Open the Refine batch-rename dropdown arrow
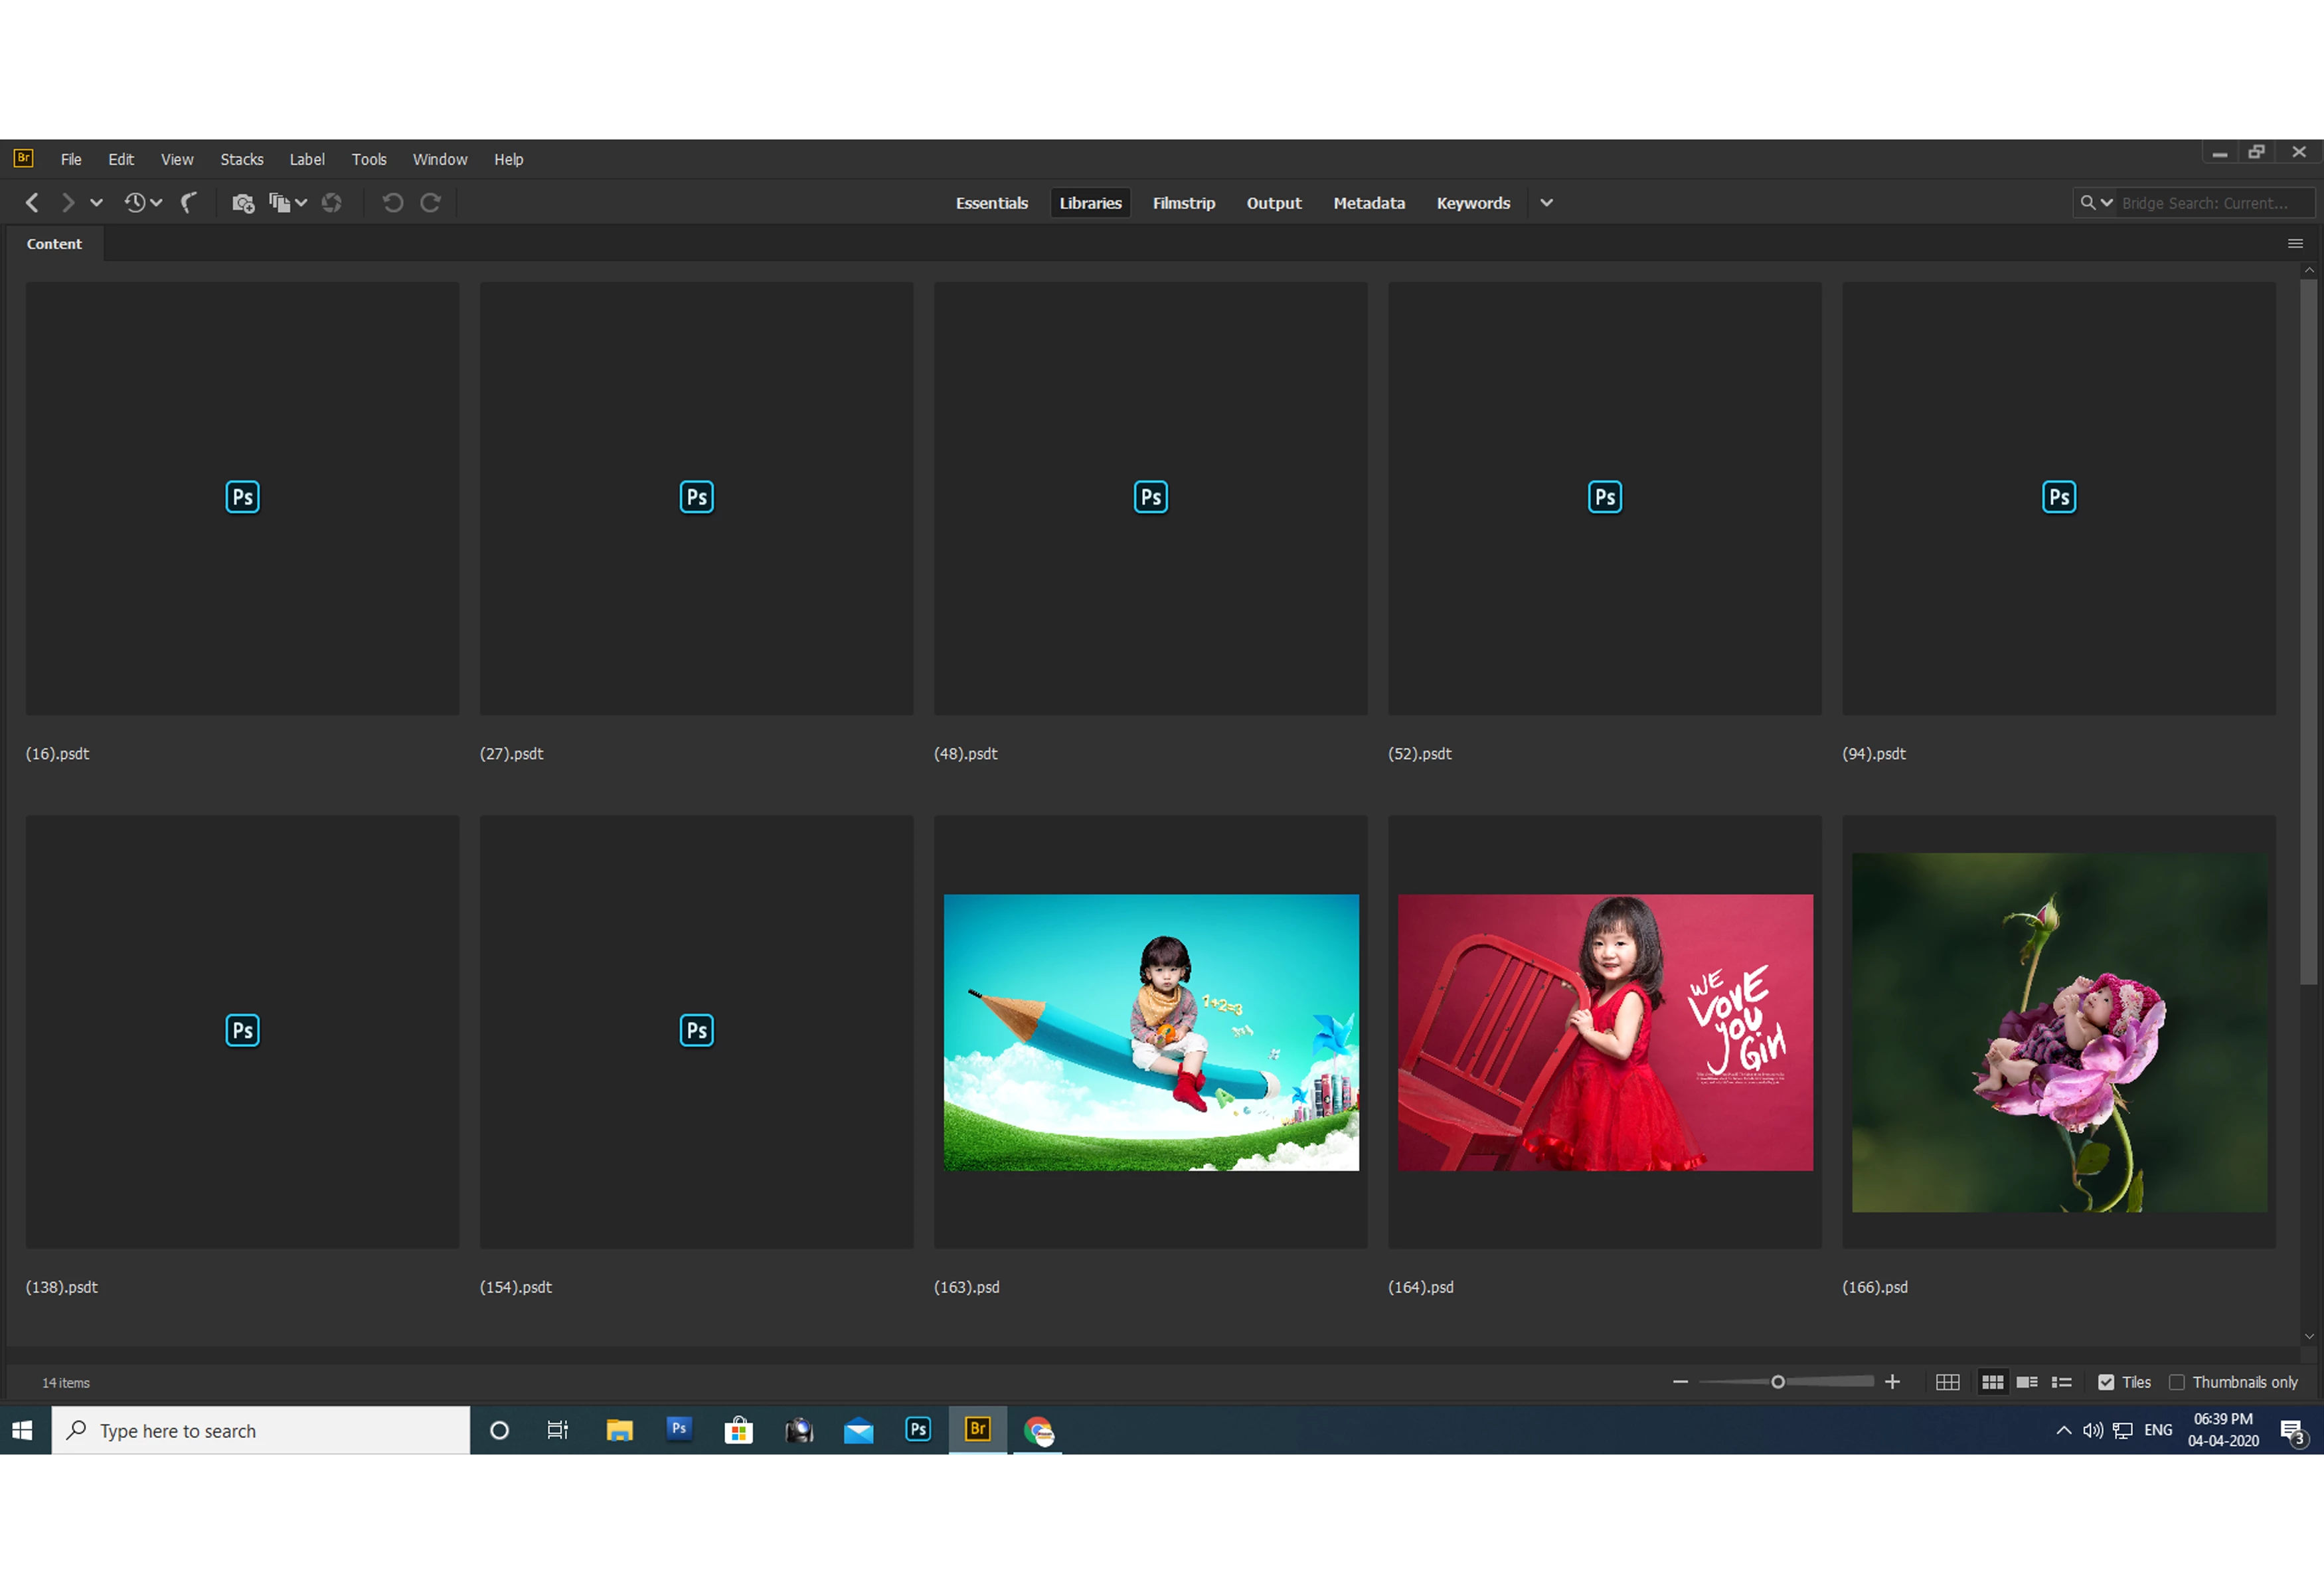This screenshot has height=1594, width=2324. point(301,203)
